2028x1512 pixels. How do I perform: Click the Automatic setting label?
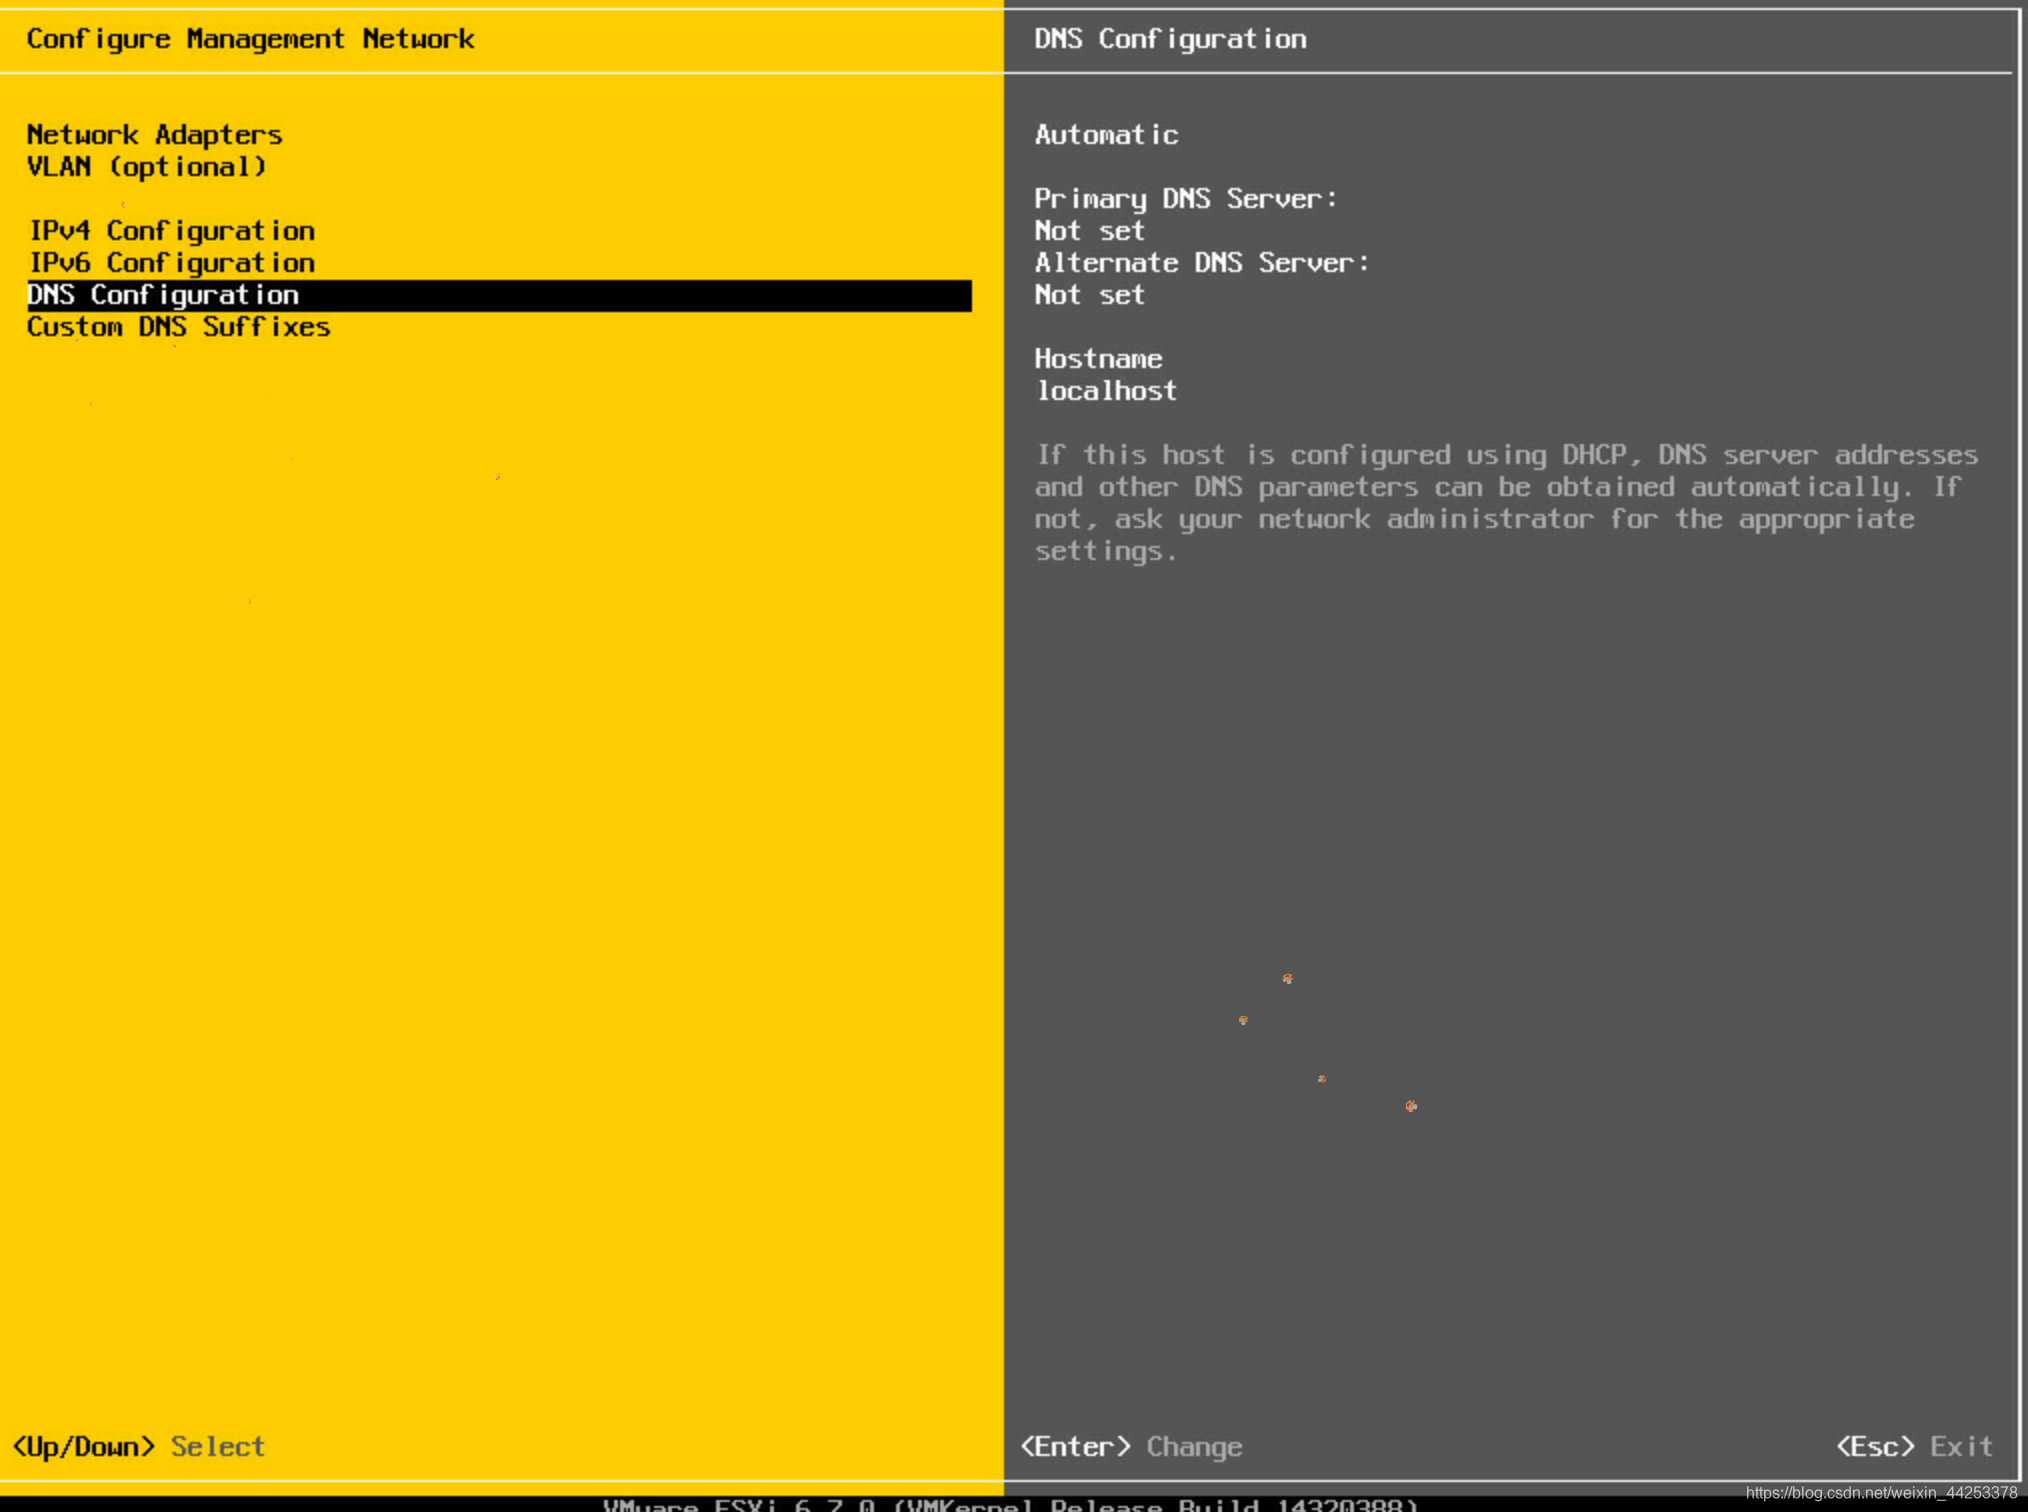point(1106,134)
